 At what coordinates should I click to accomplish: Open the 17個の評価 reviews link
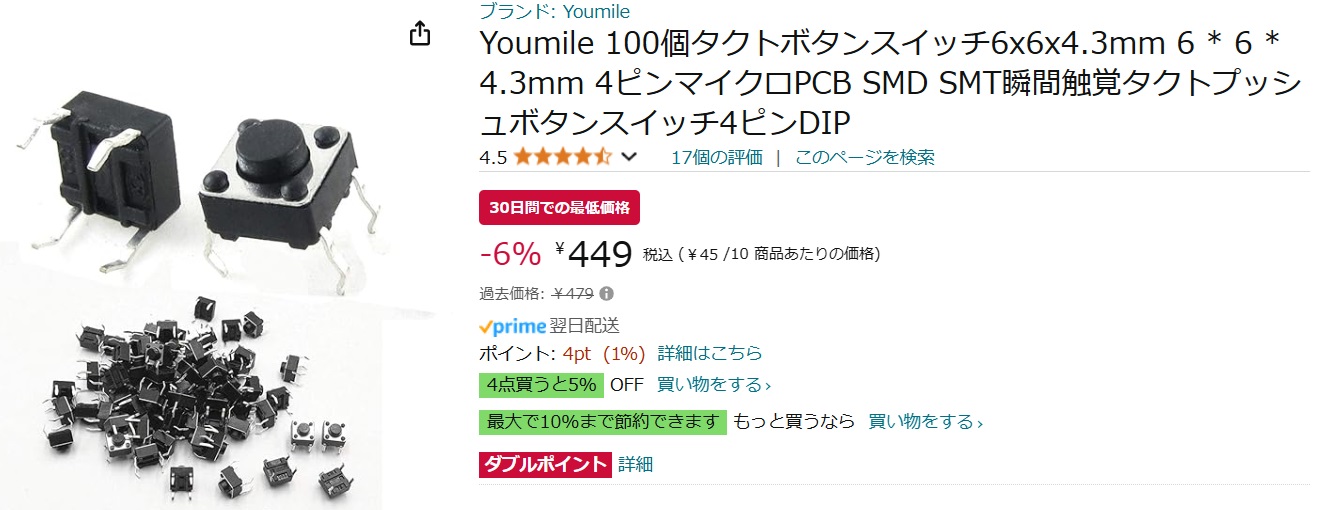[x=717, y=157]
